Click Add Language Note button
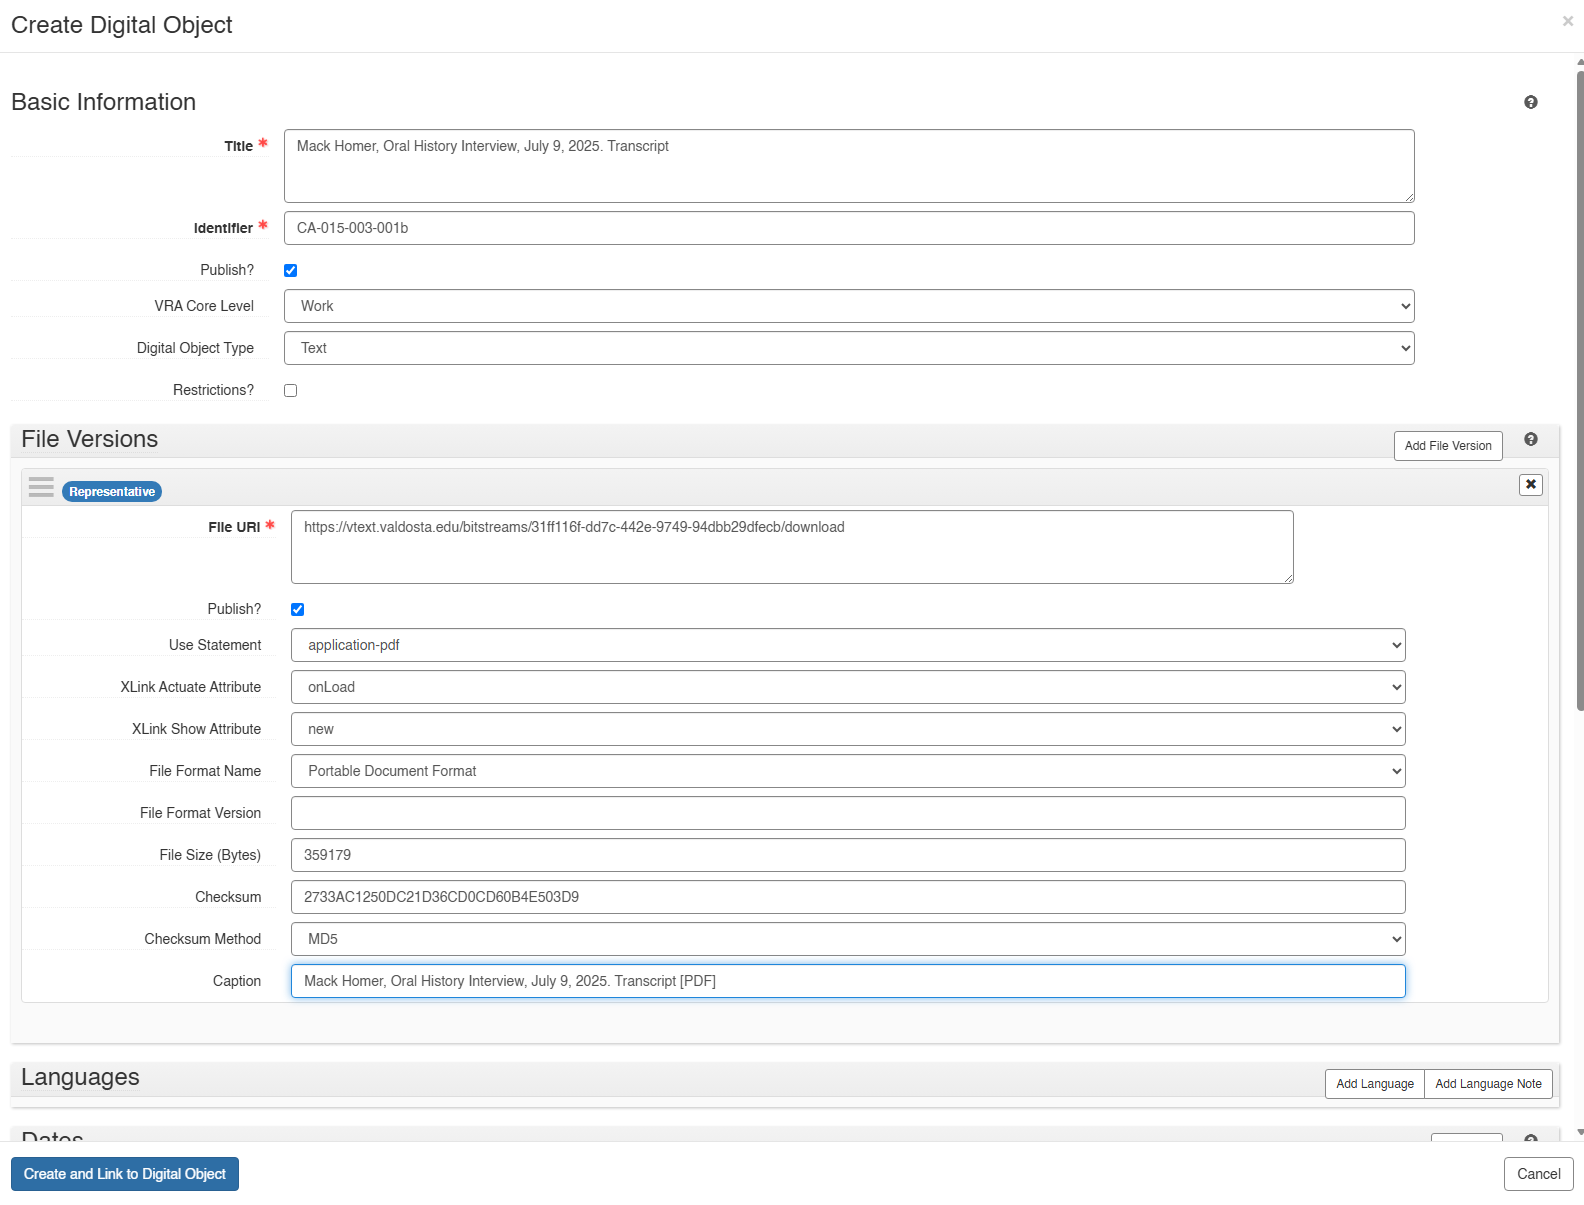 point(1488,1084)
